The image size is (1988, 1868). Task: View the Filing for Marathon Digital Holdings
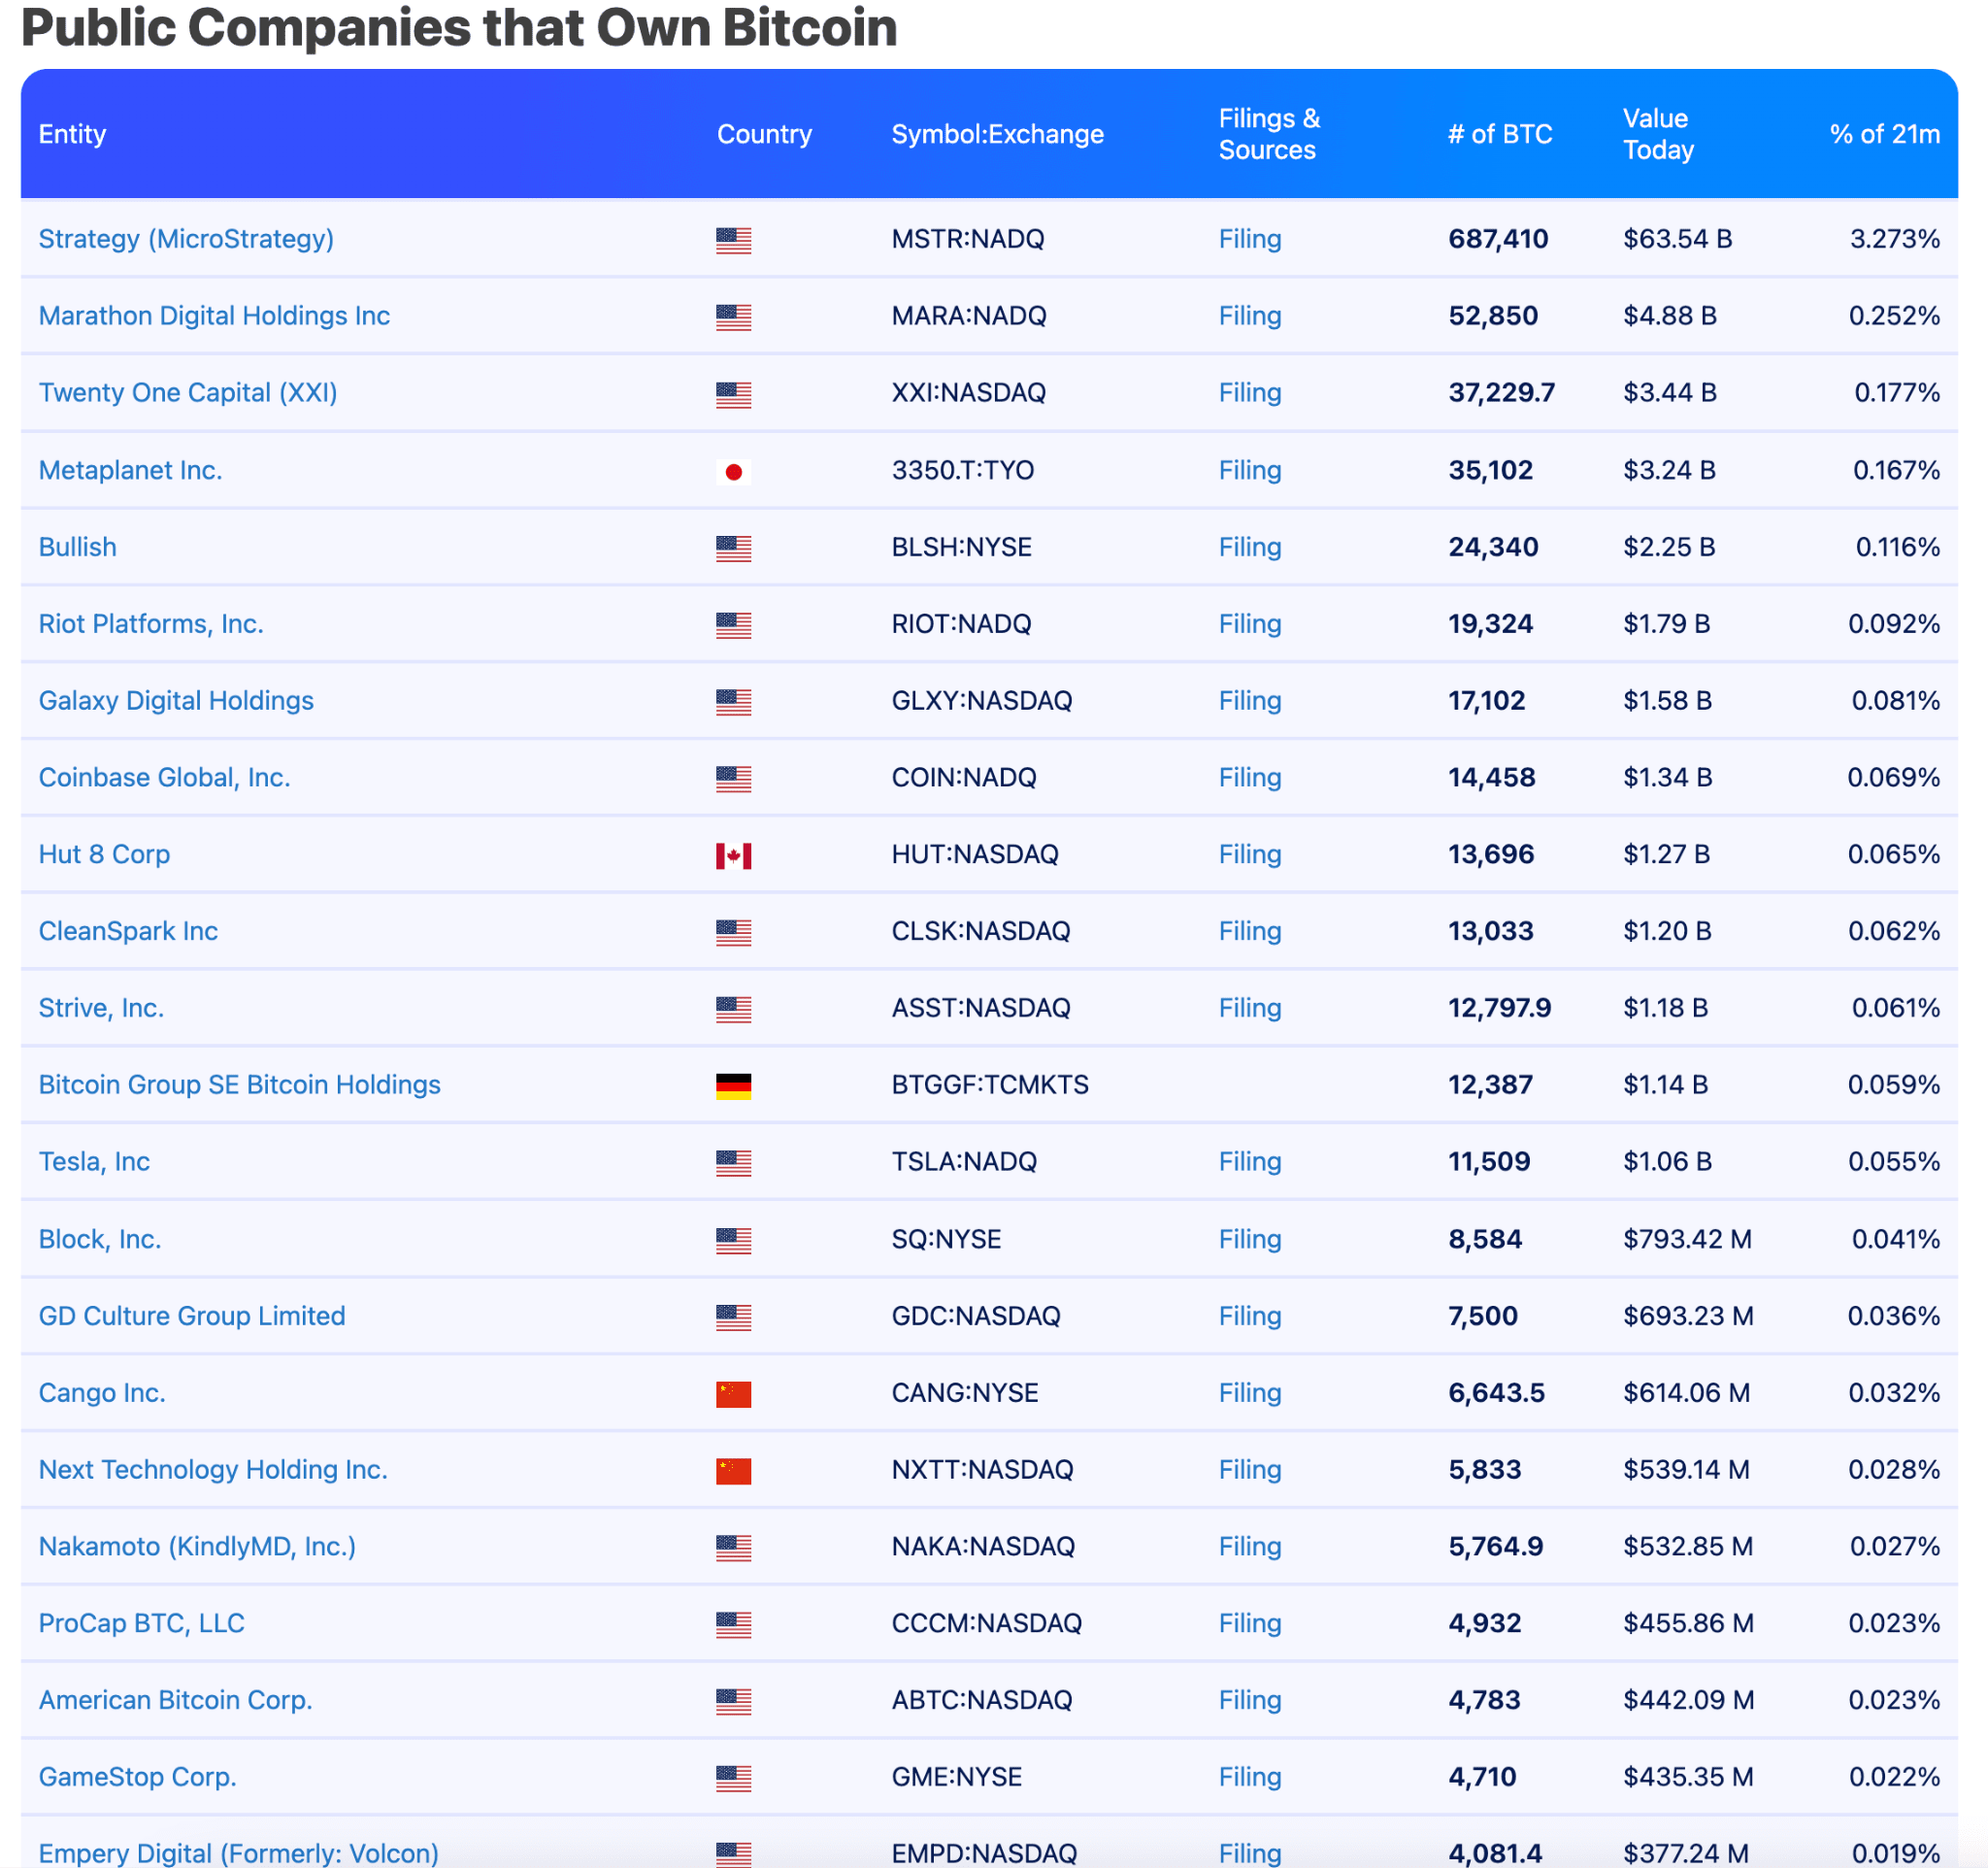tap(1249, 316)
